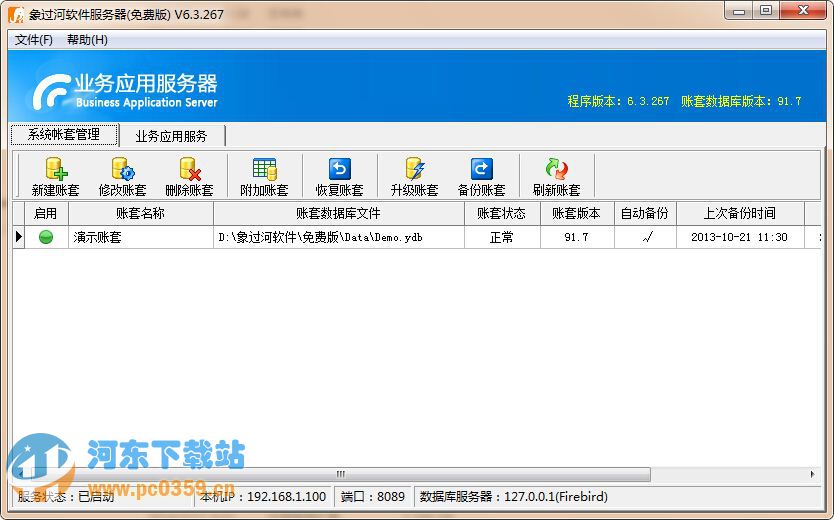
Task: Click the 端口：8089 status bar entry
Action: [x=372, y=497]
